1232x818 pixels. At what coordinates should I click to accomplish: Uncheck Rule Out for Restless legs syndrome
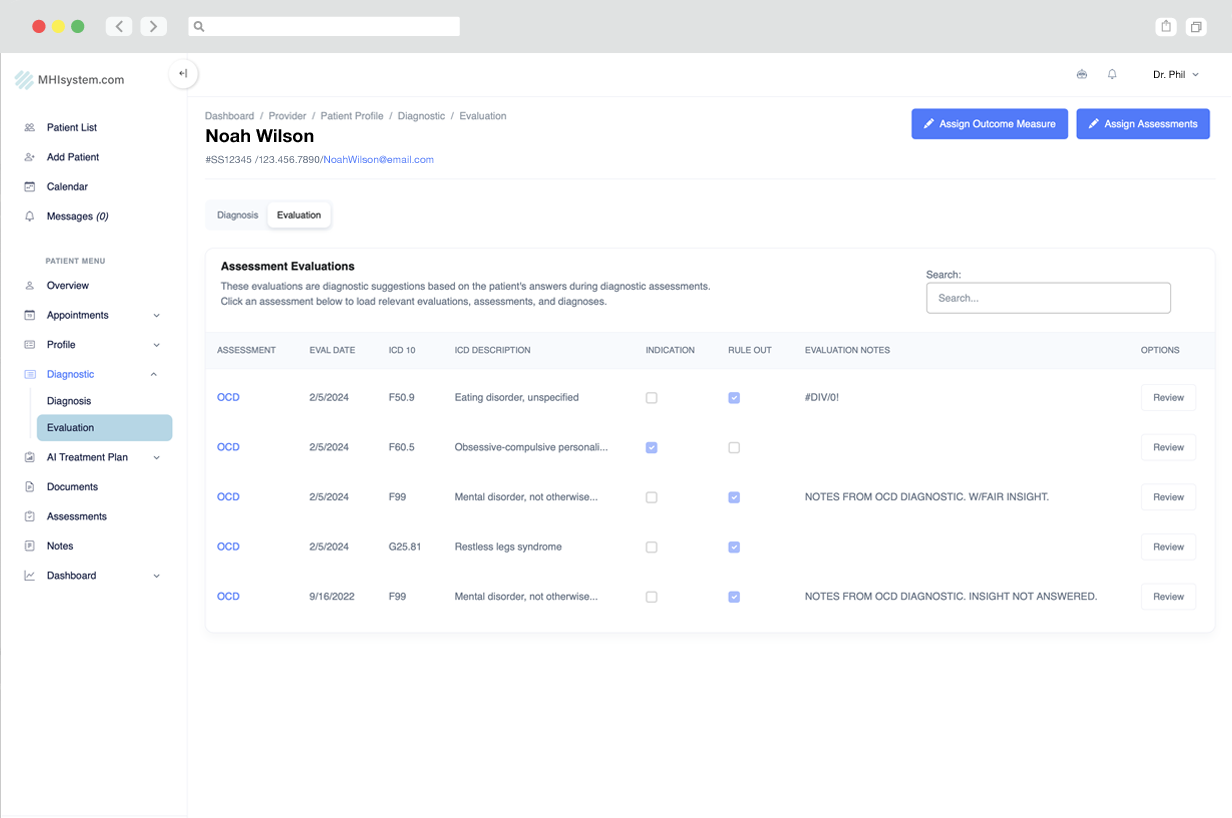tap(734, 547)
